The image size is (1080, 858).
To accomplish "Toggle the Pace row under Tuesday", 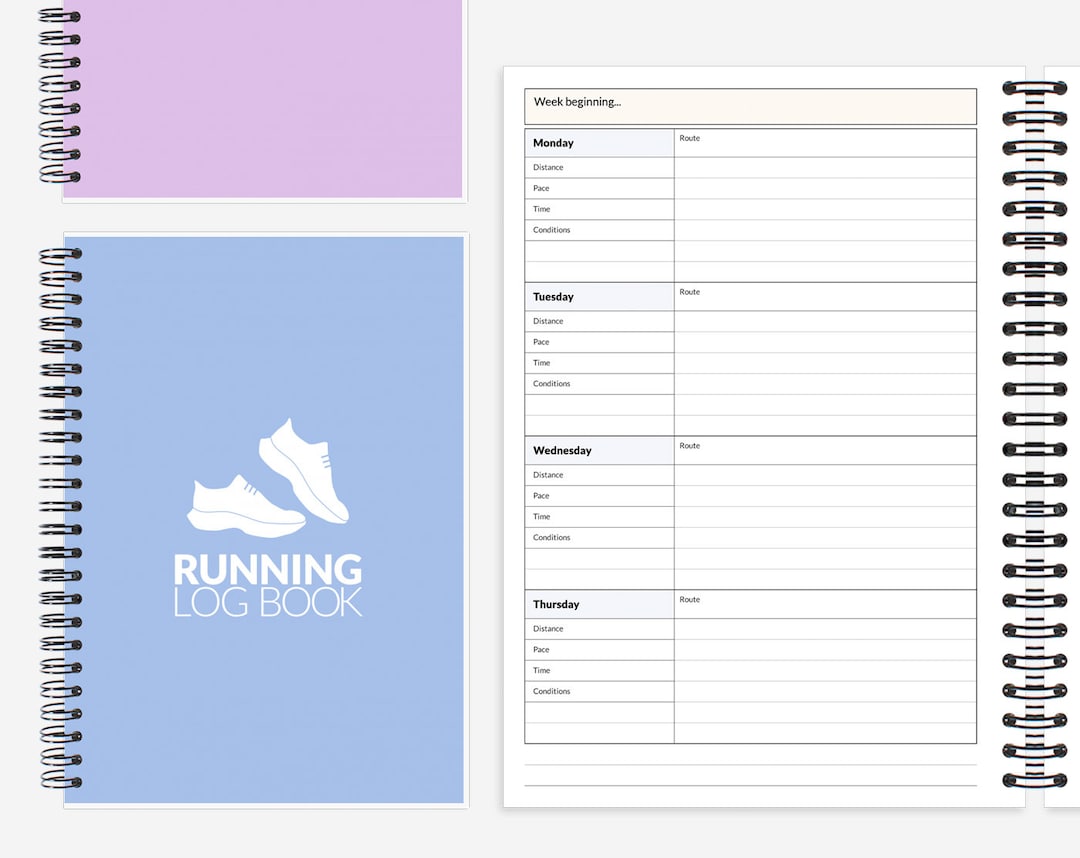I will [540, 341].
